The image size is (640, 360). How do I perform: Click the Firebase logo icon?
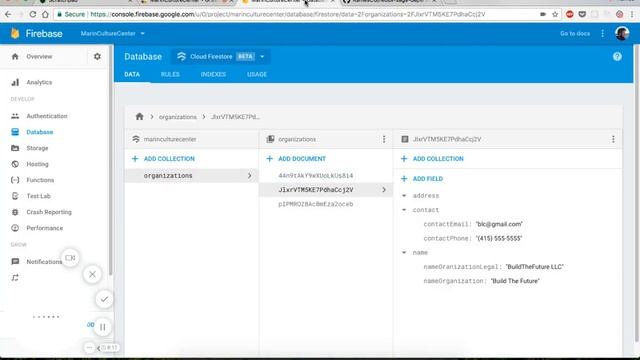point(15,33)
